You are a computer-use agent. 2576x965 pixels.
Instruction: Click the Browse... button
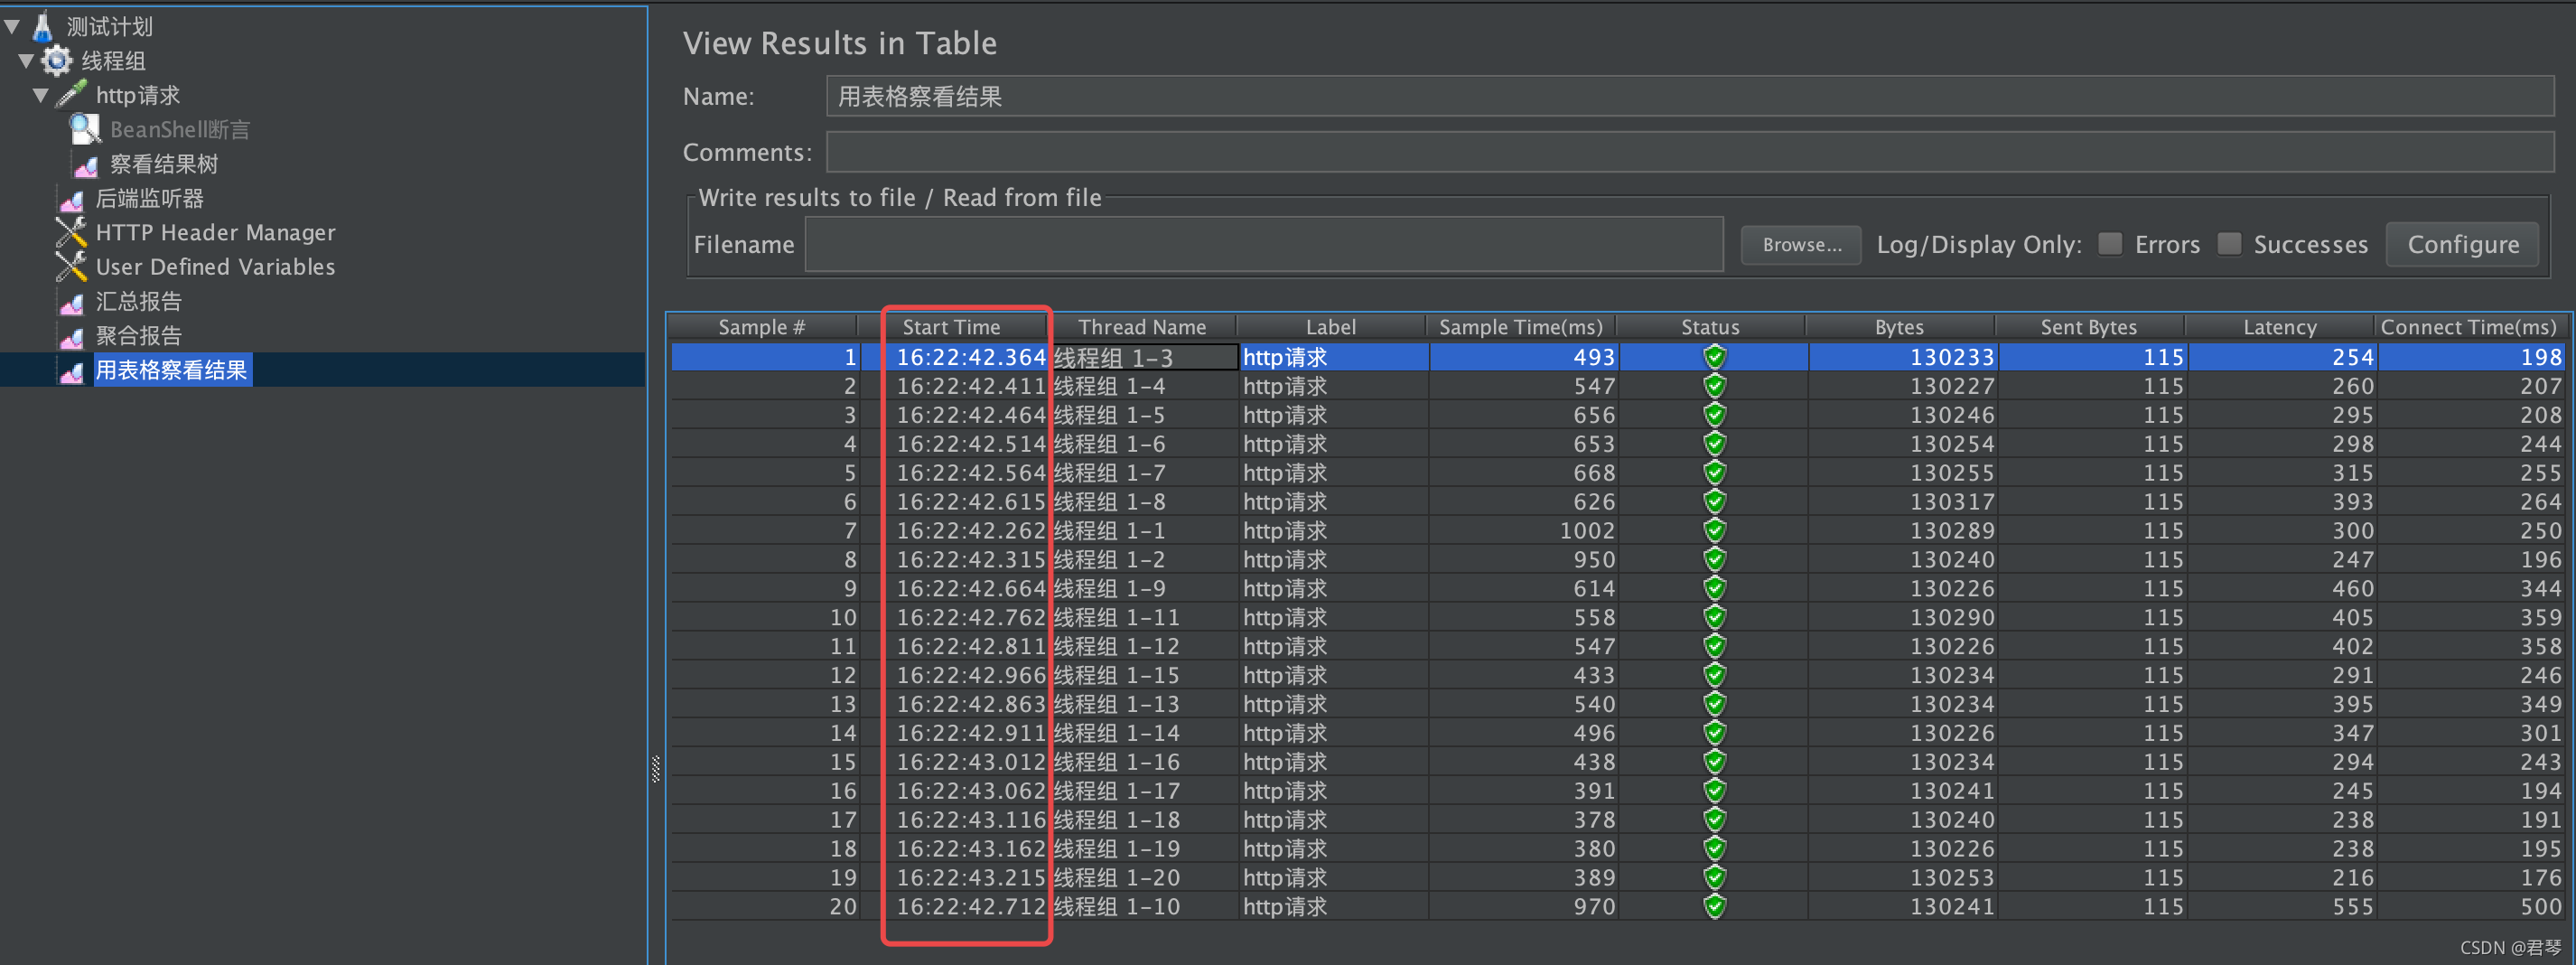pyautogui.click(x=1801, y=245)
